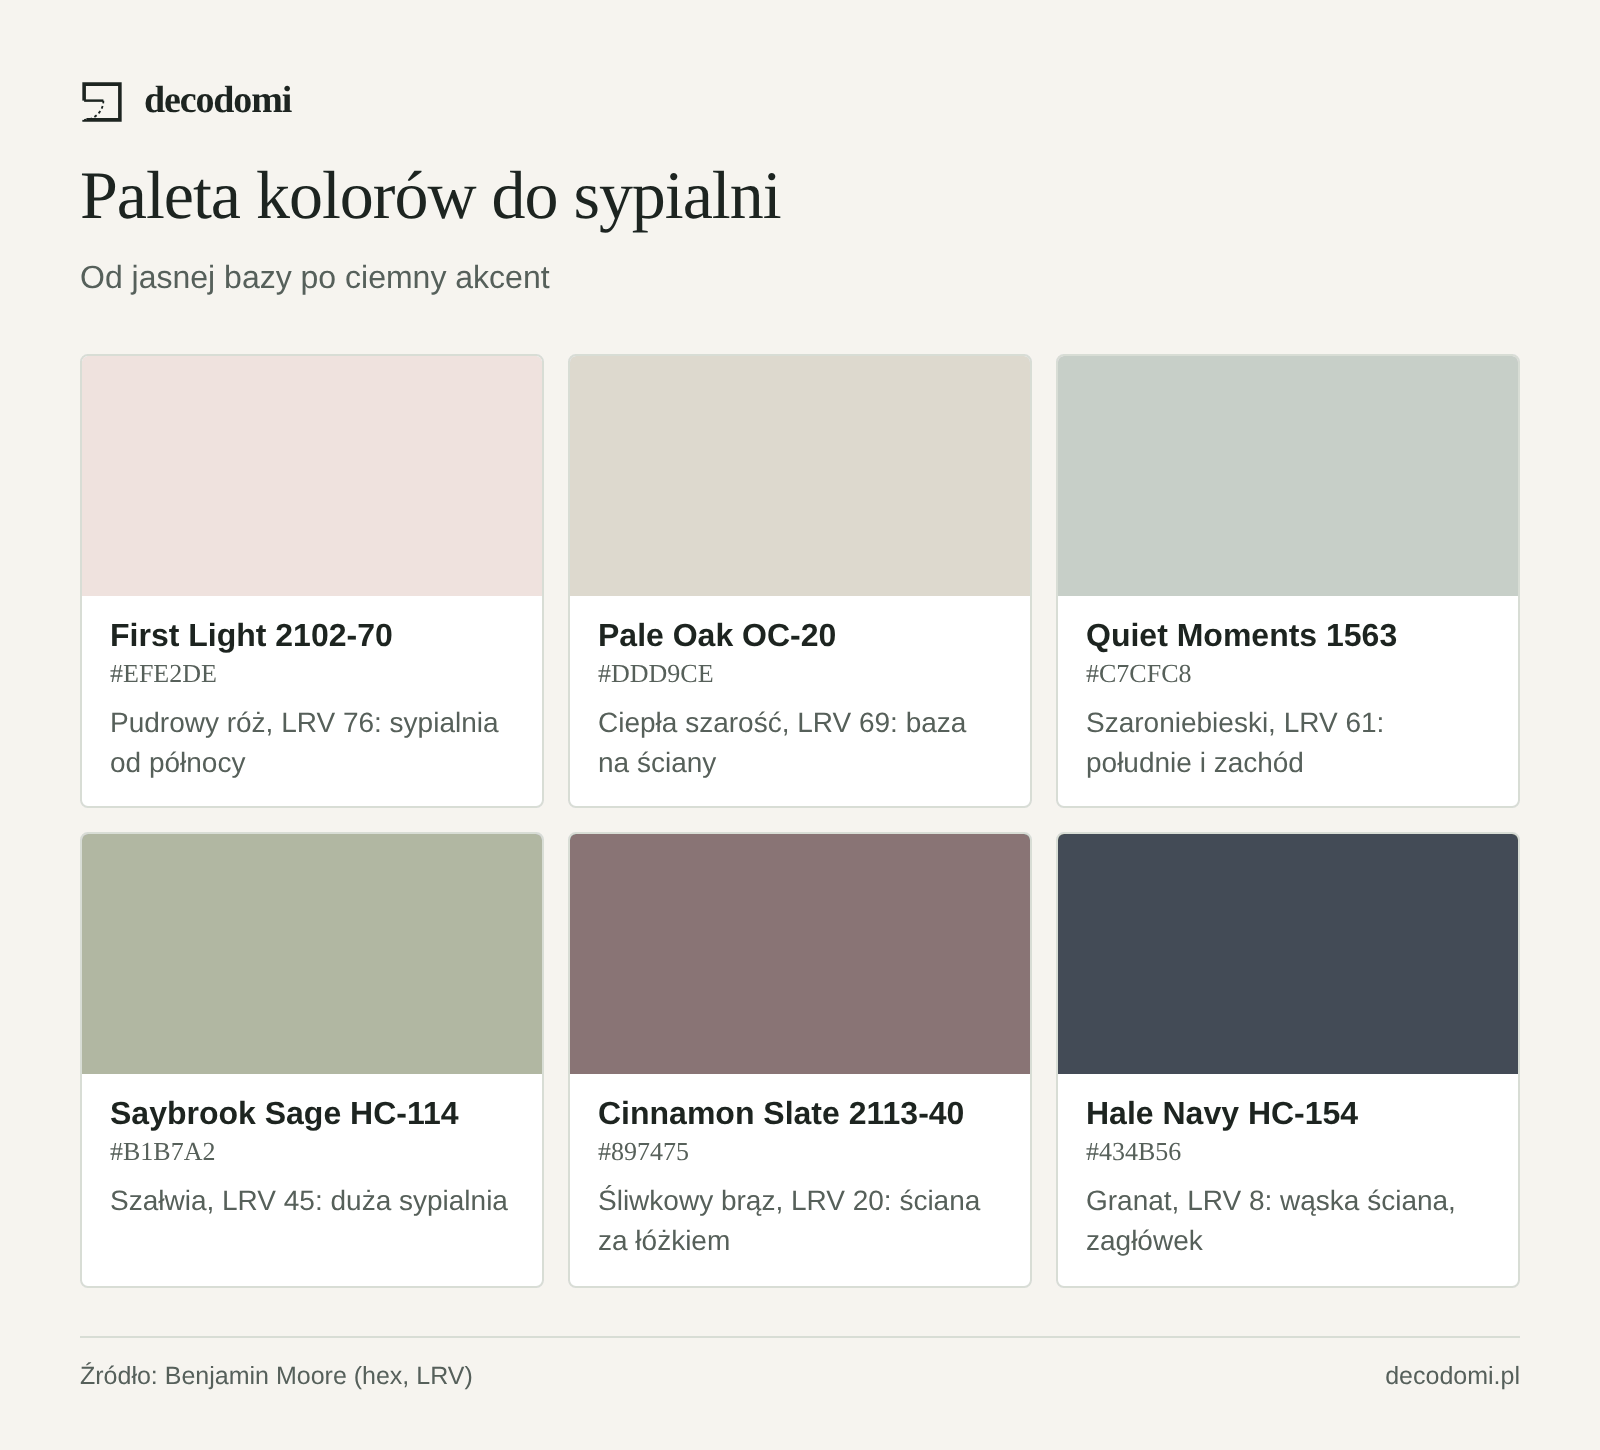The width and height of the screenshot is (1600, 1450).
Task: Click hex code #EFE2DE
Action: [163, 674]
